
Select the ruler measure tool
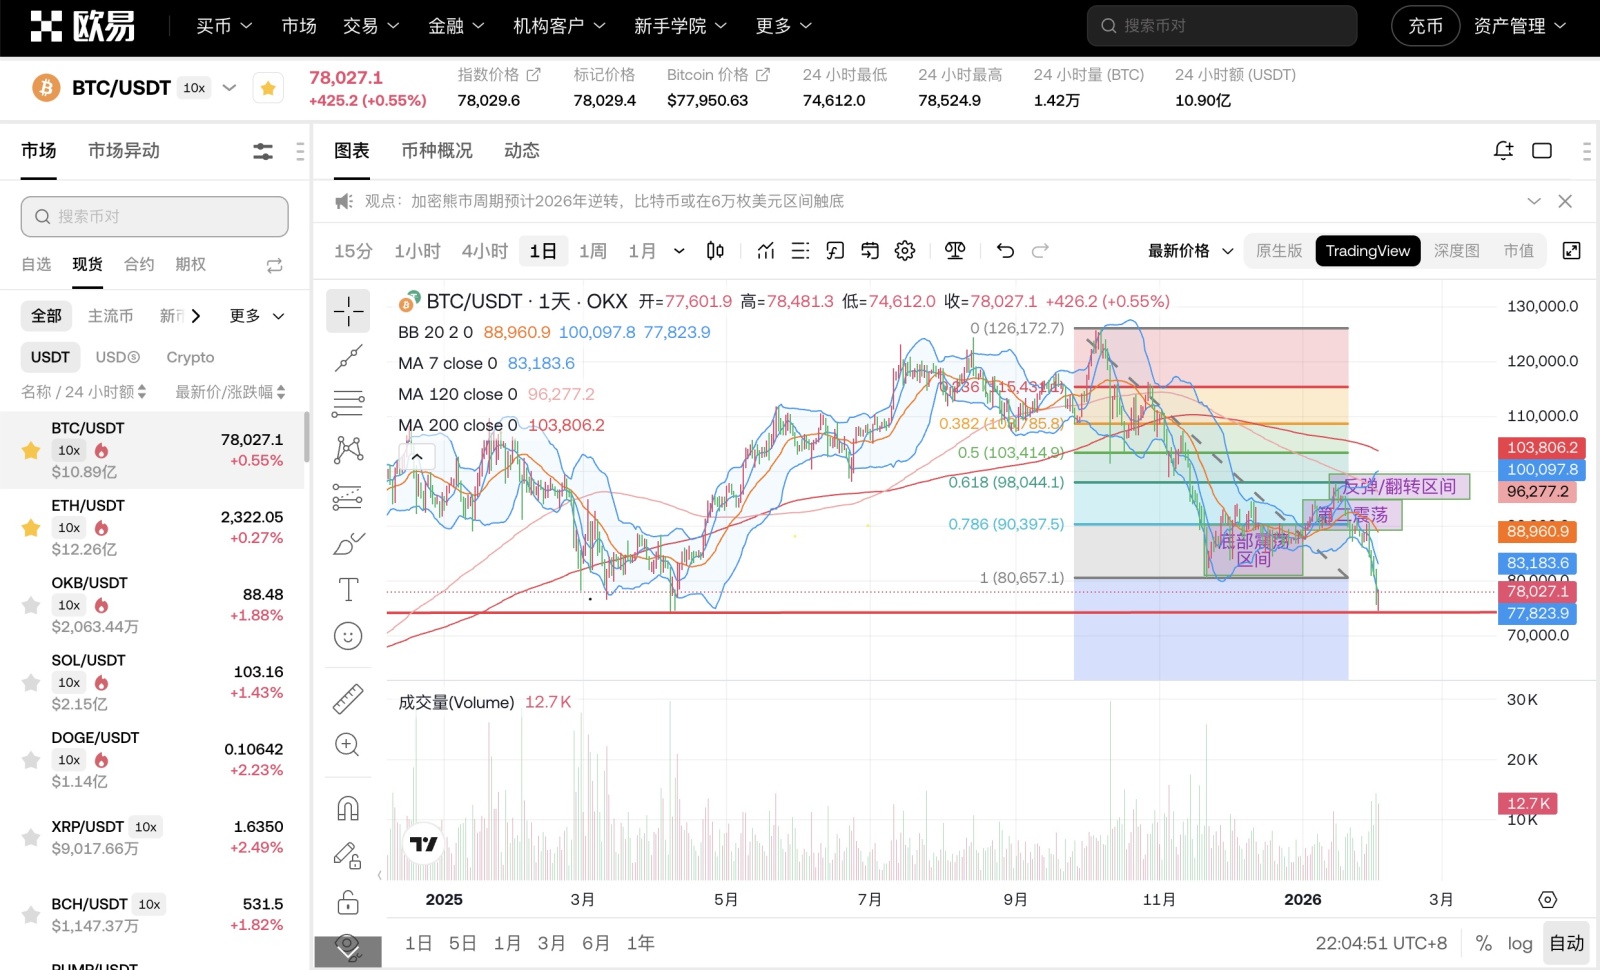coord(348,699)
